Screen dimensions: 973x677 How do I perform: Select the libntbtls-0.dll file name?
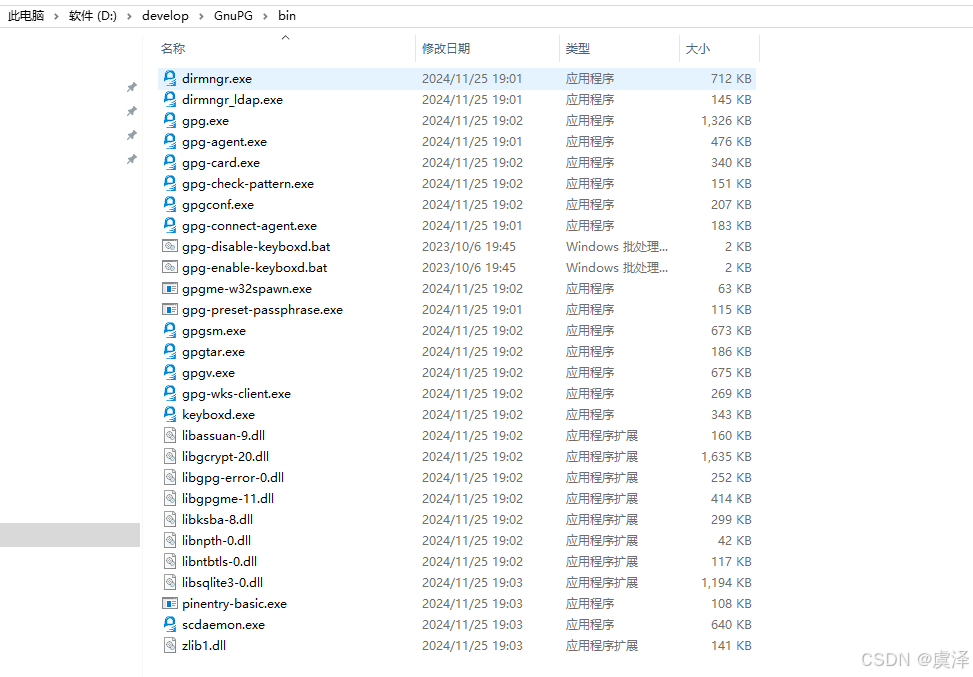[219, 562]
